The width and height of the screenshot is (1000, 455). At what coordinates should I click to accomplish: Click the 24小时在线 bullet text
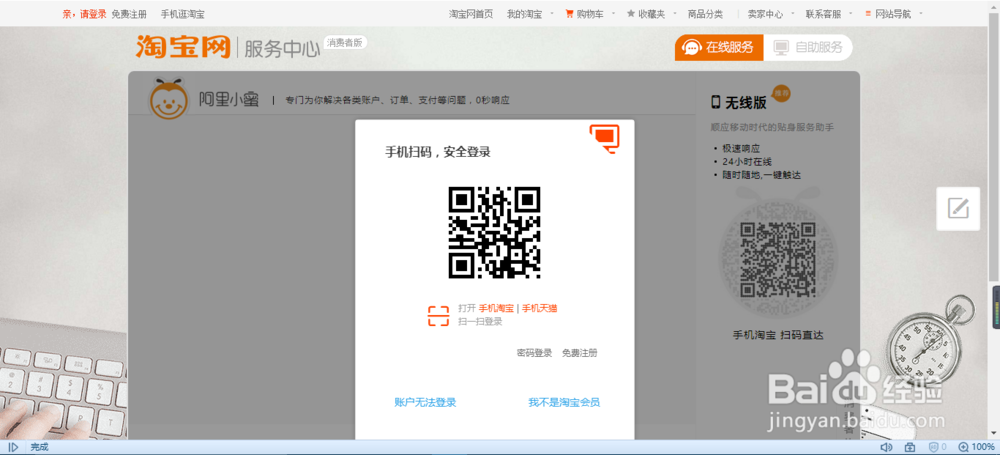click(747, 161)
